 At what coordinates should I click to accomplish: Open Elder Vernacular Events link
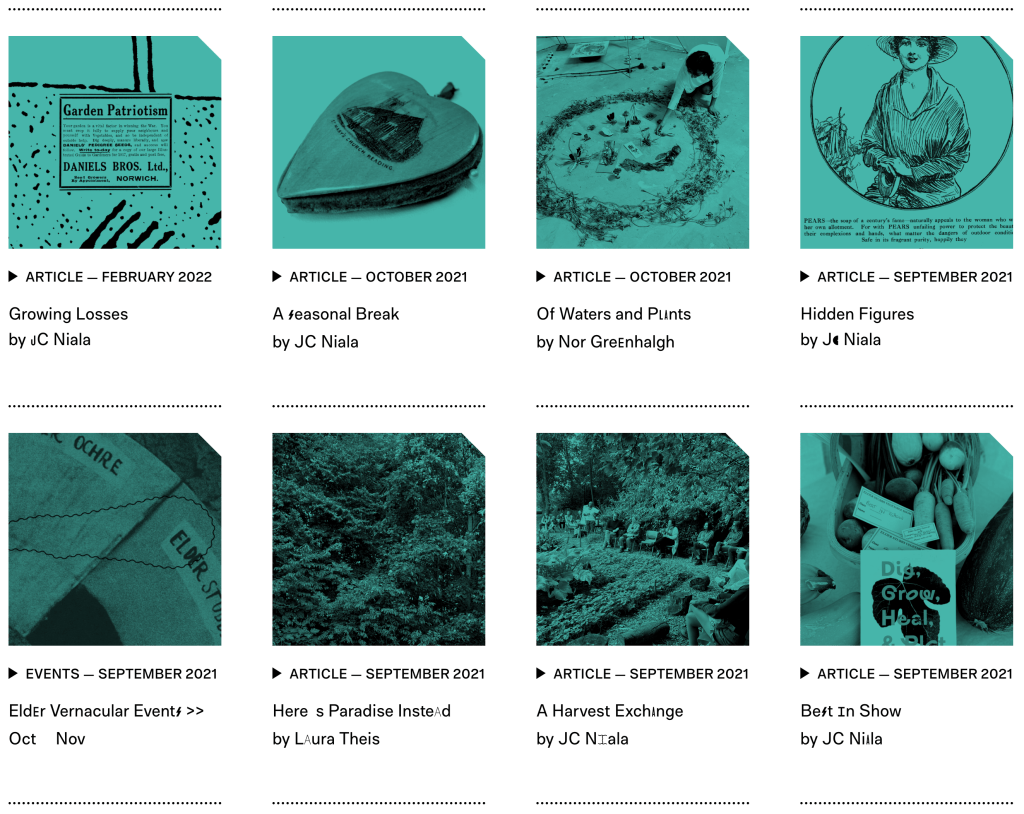click(106, 711)
